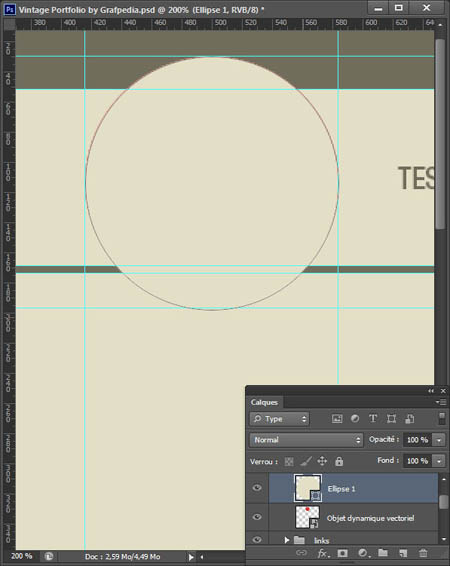Filter layers by smart objects
Image resolution: width=450 pixels, height=566 pixels.
coord(410,419)
